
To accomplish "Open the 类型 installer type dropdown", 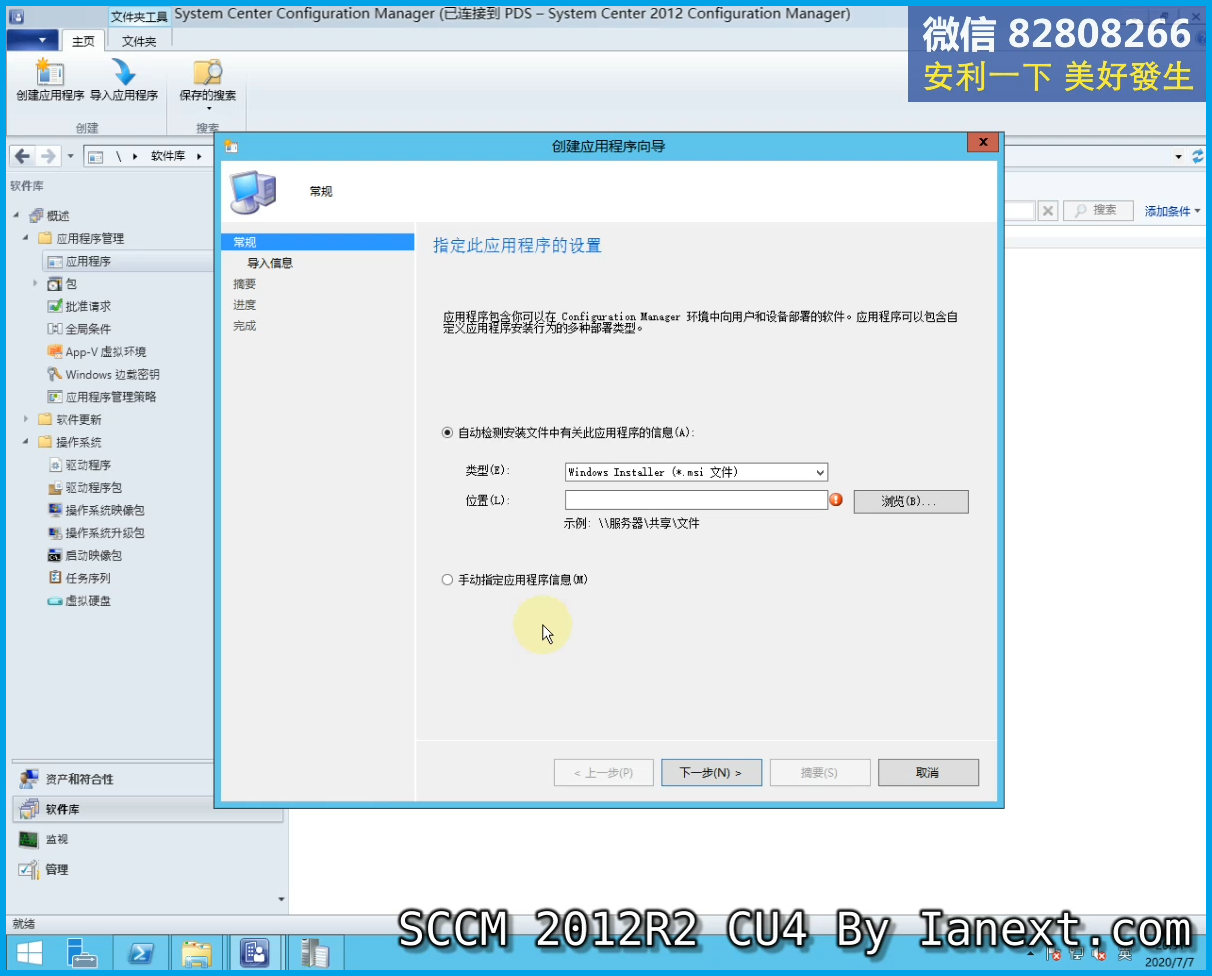I will click(696, 472).
